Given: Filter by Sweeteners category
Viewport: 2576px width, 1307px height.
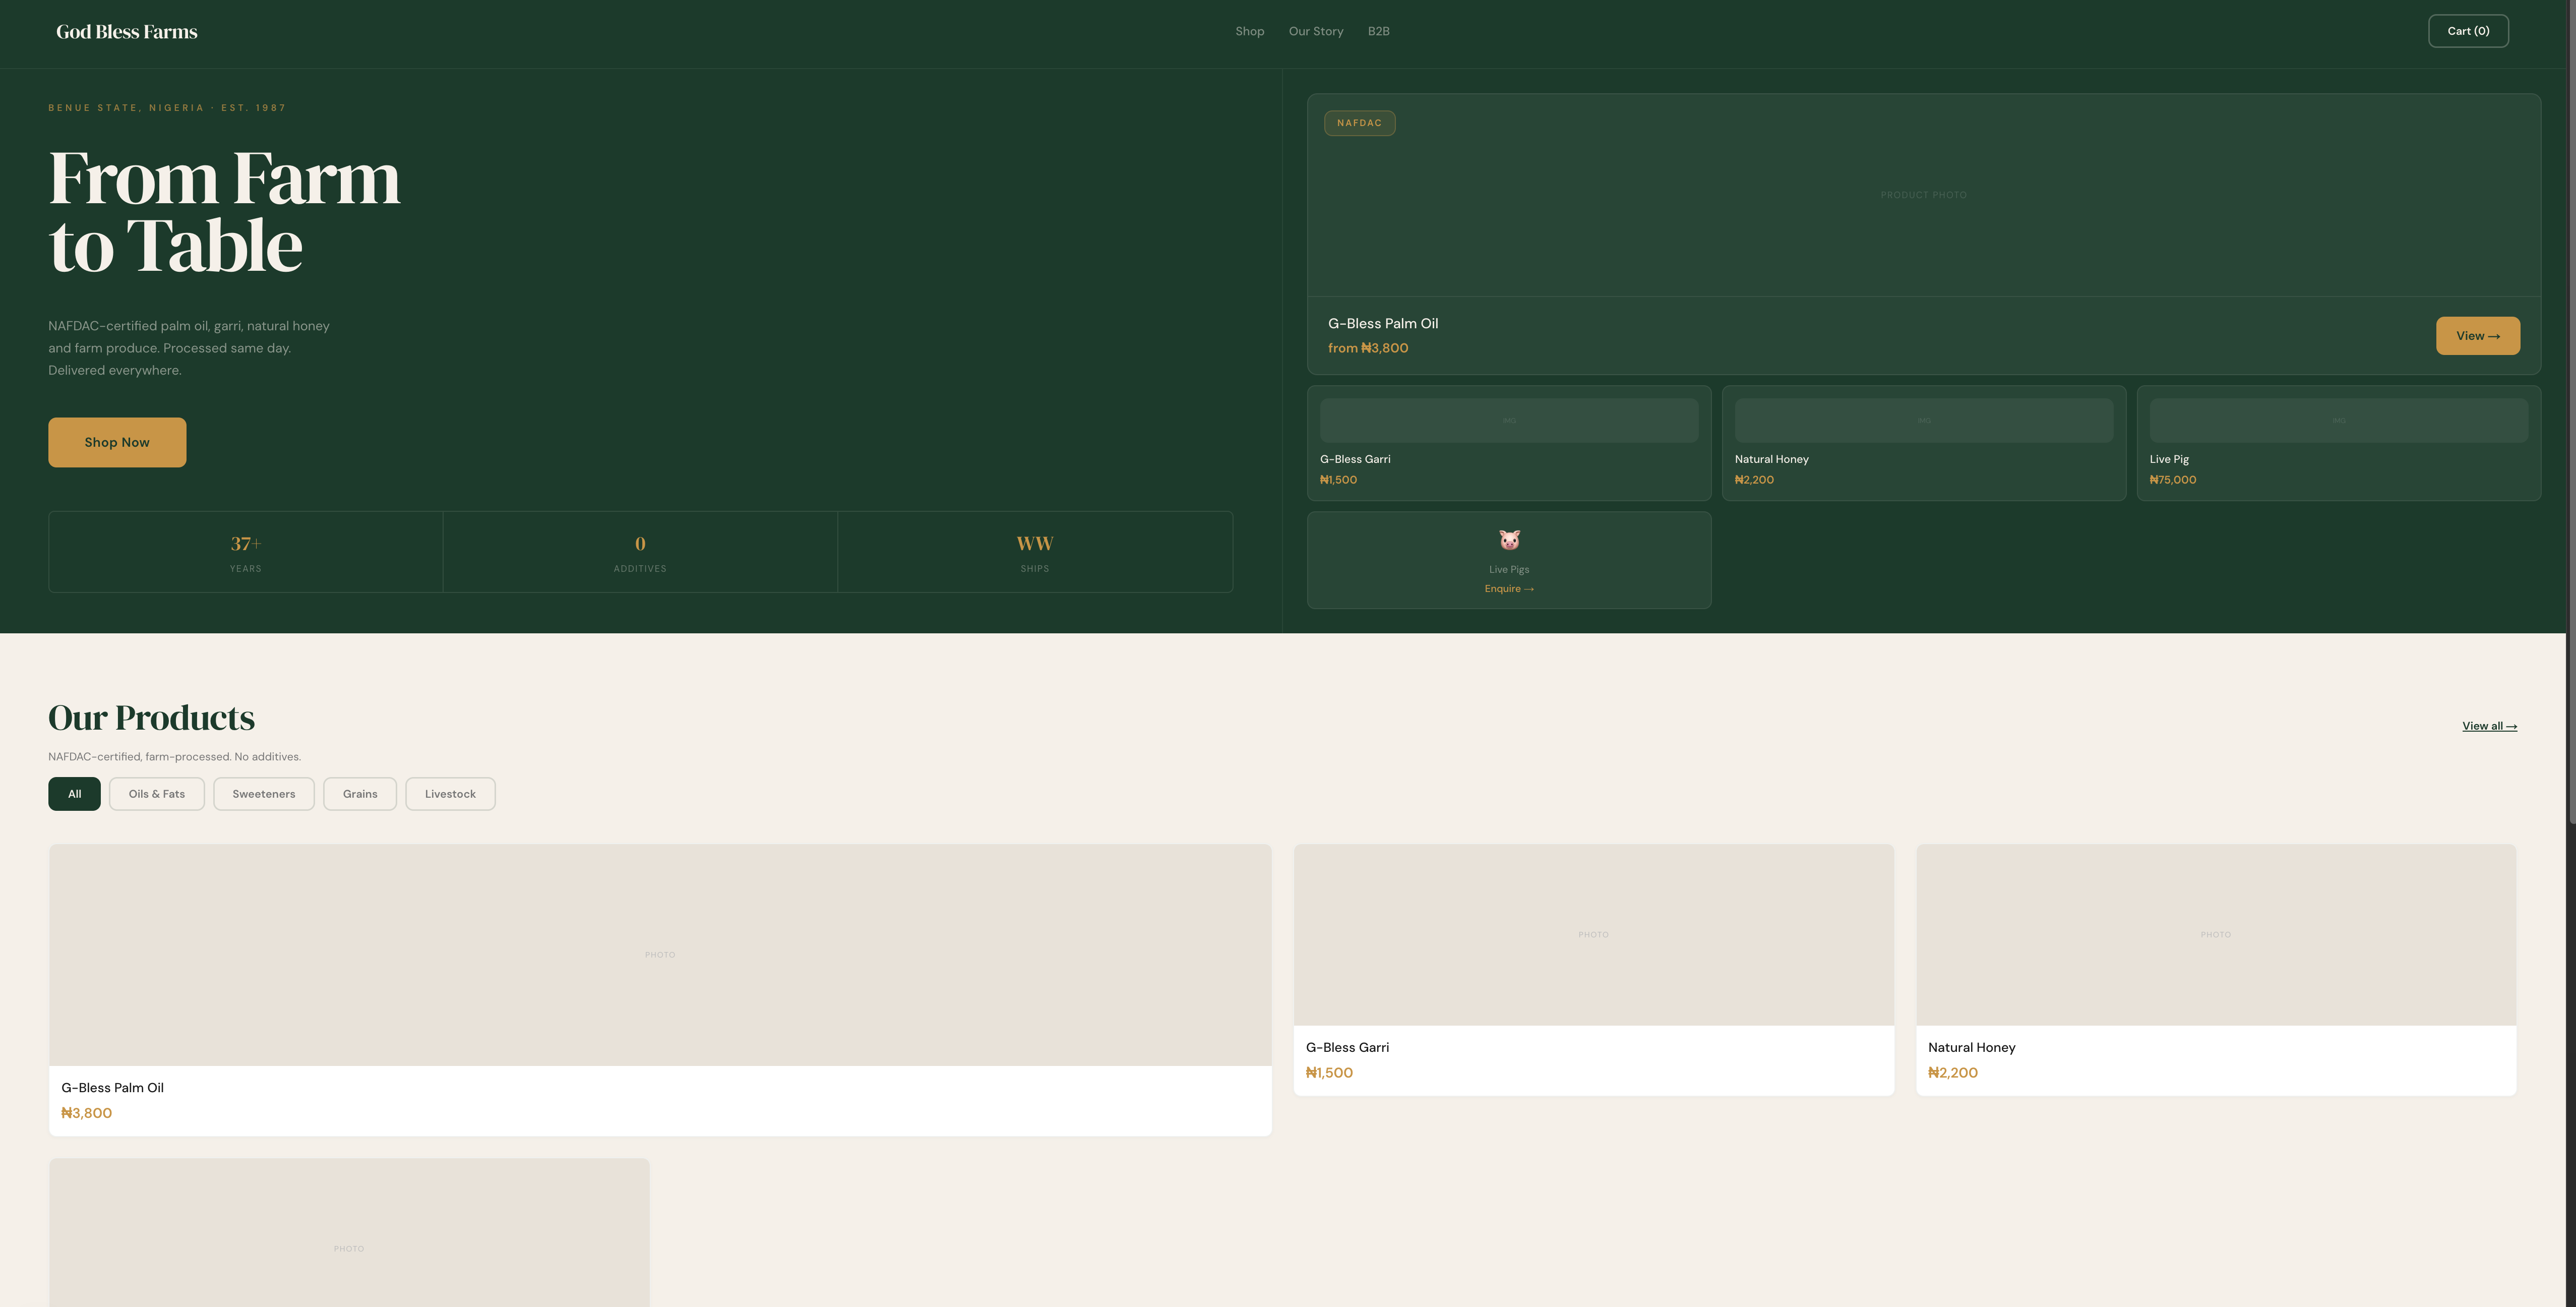Looking at the screenshot, I should pos(264,794).
